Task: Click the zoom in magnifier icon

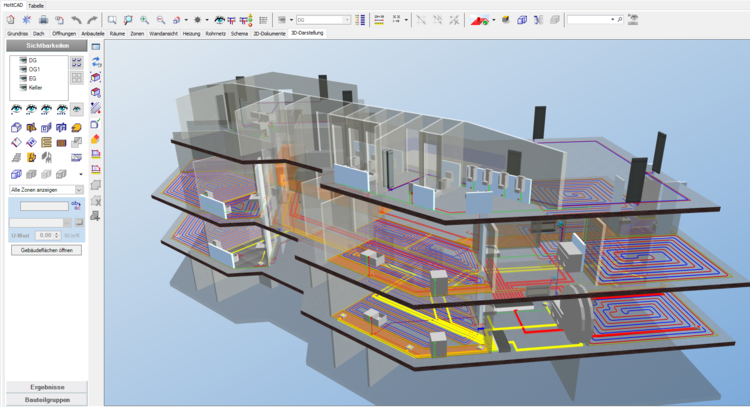Action: [x=145, y=19]
